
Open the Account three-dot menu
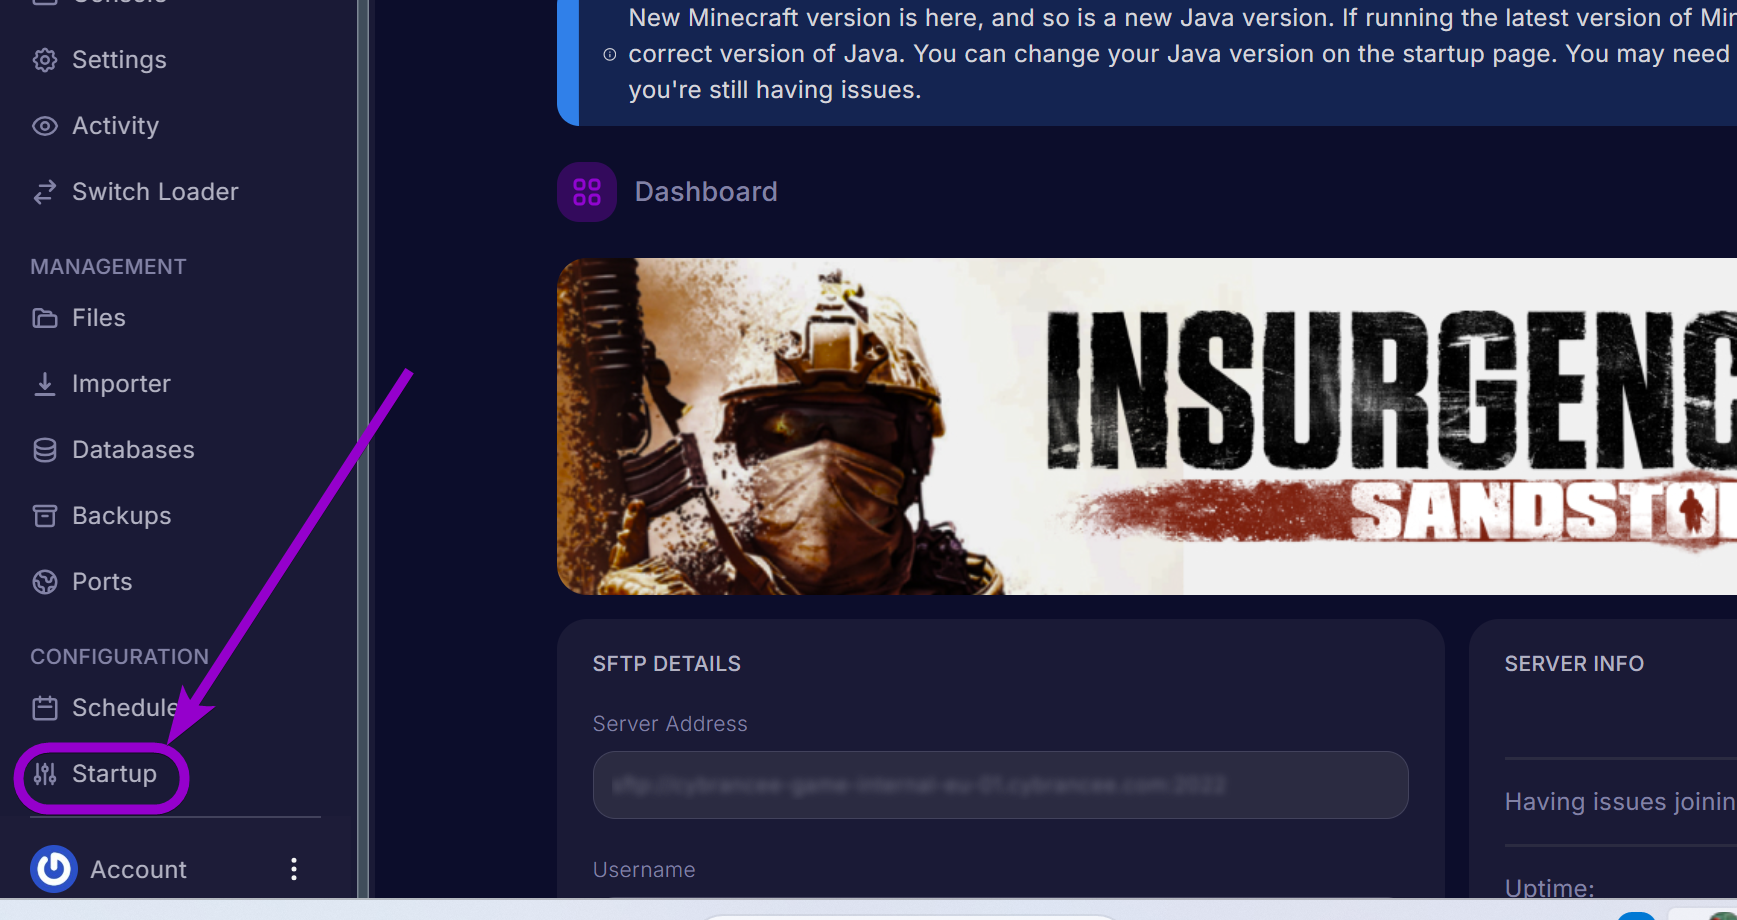click(294, 869)
